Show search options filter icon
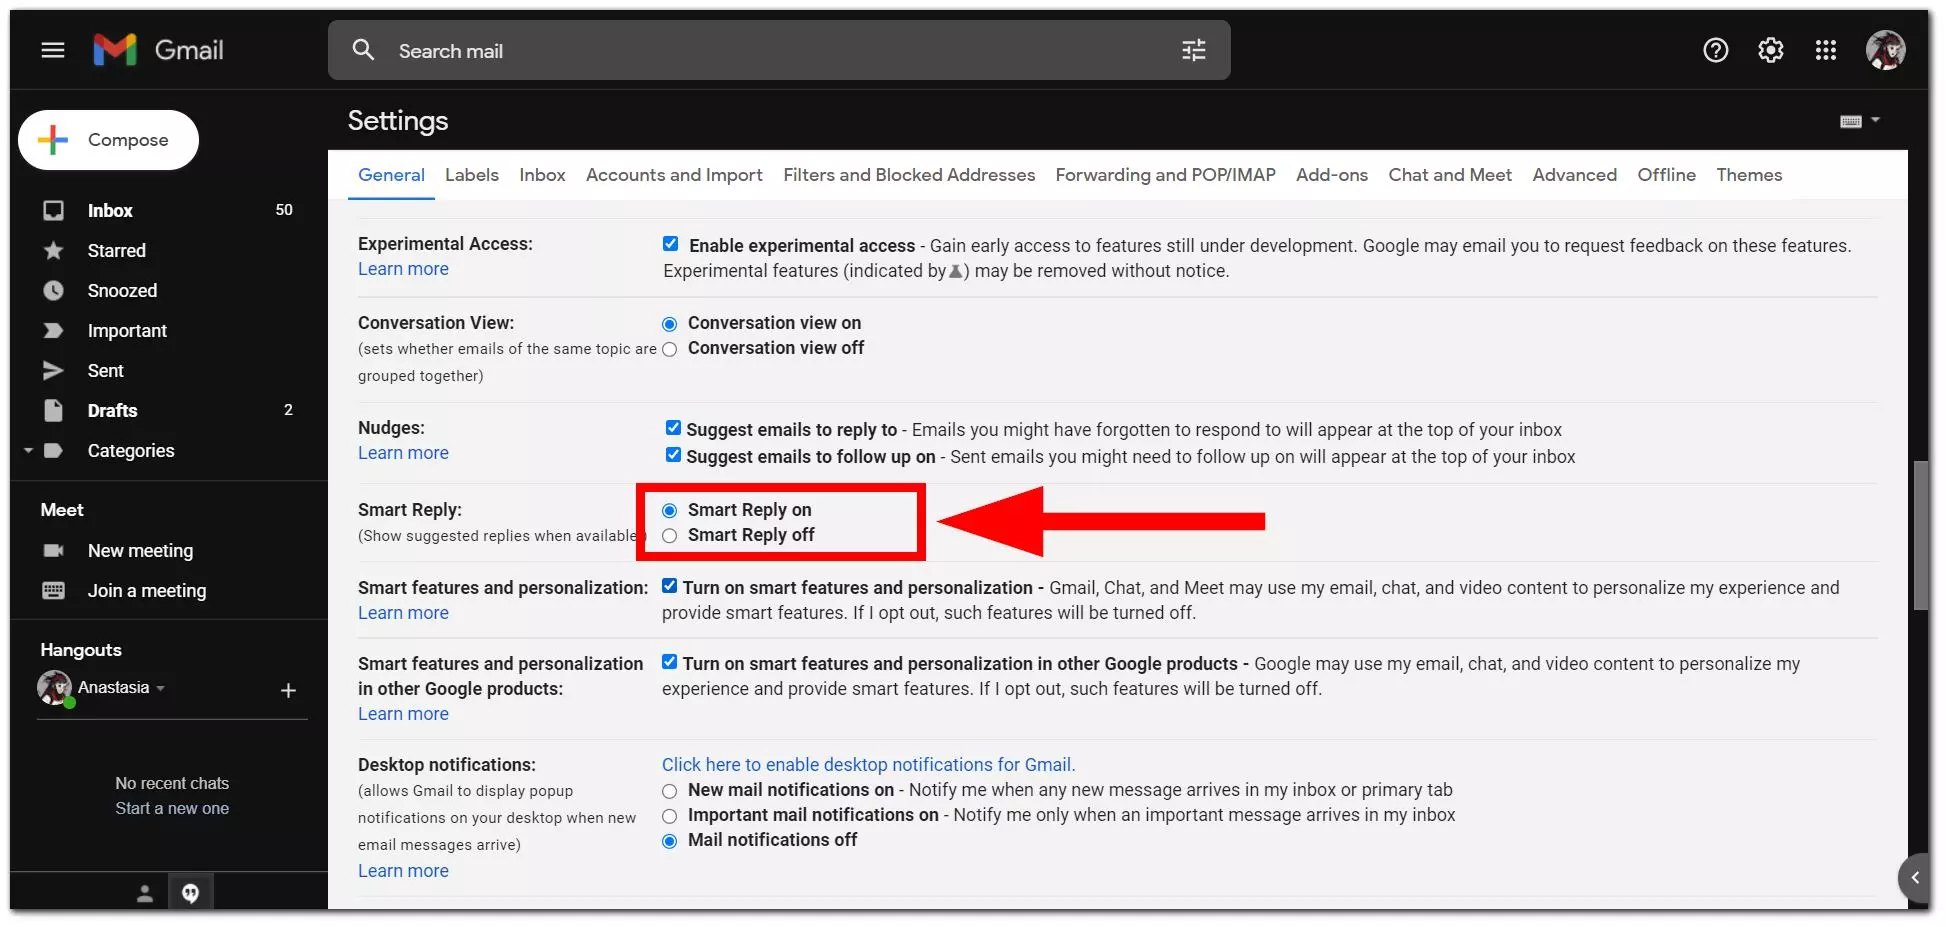1946x927 pixels. click(x=1194, y=50)
